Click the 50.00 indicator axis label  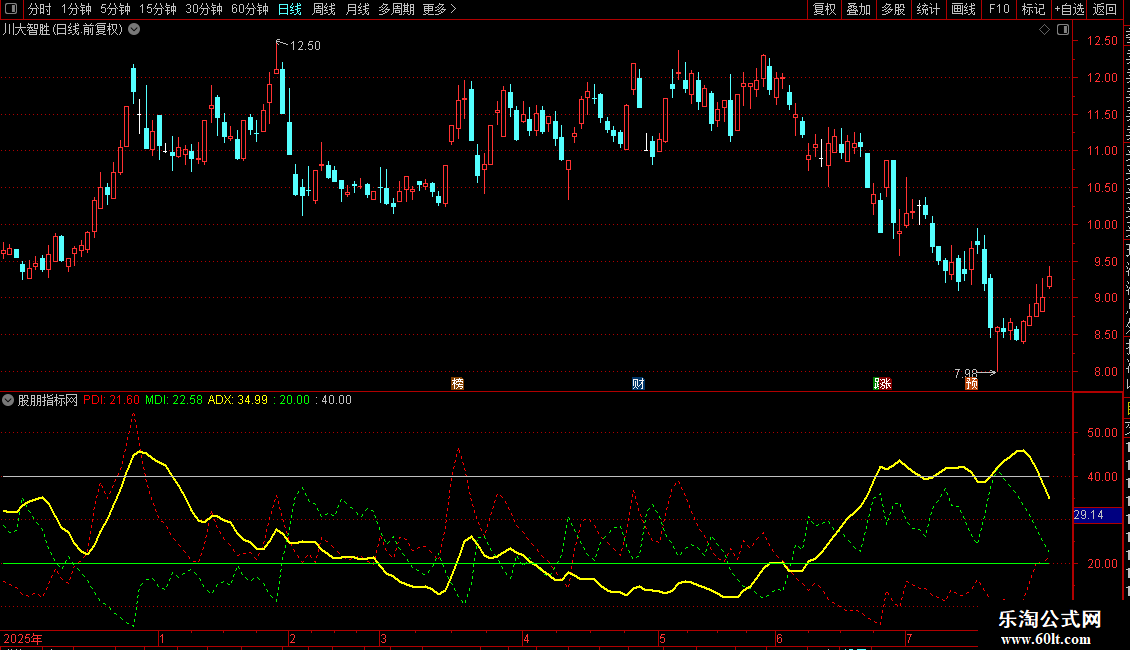[1103, 433]
